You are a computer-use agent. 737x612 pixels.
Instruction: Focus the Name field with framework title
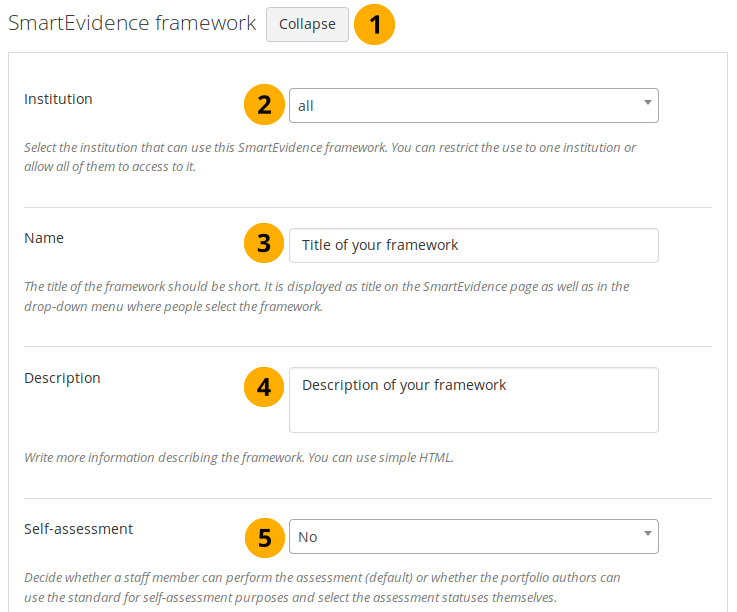473,245
